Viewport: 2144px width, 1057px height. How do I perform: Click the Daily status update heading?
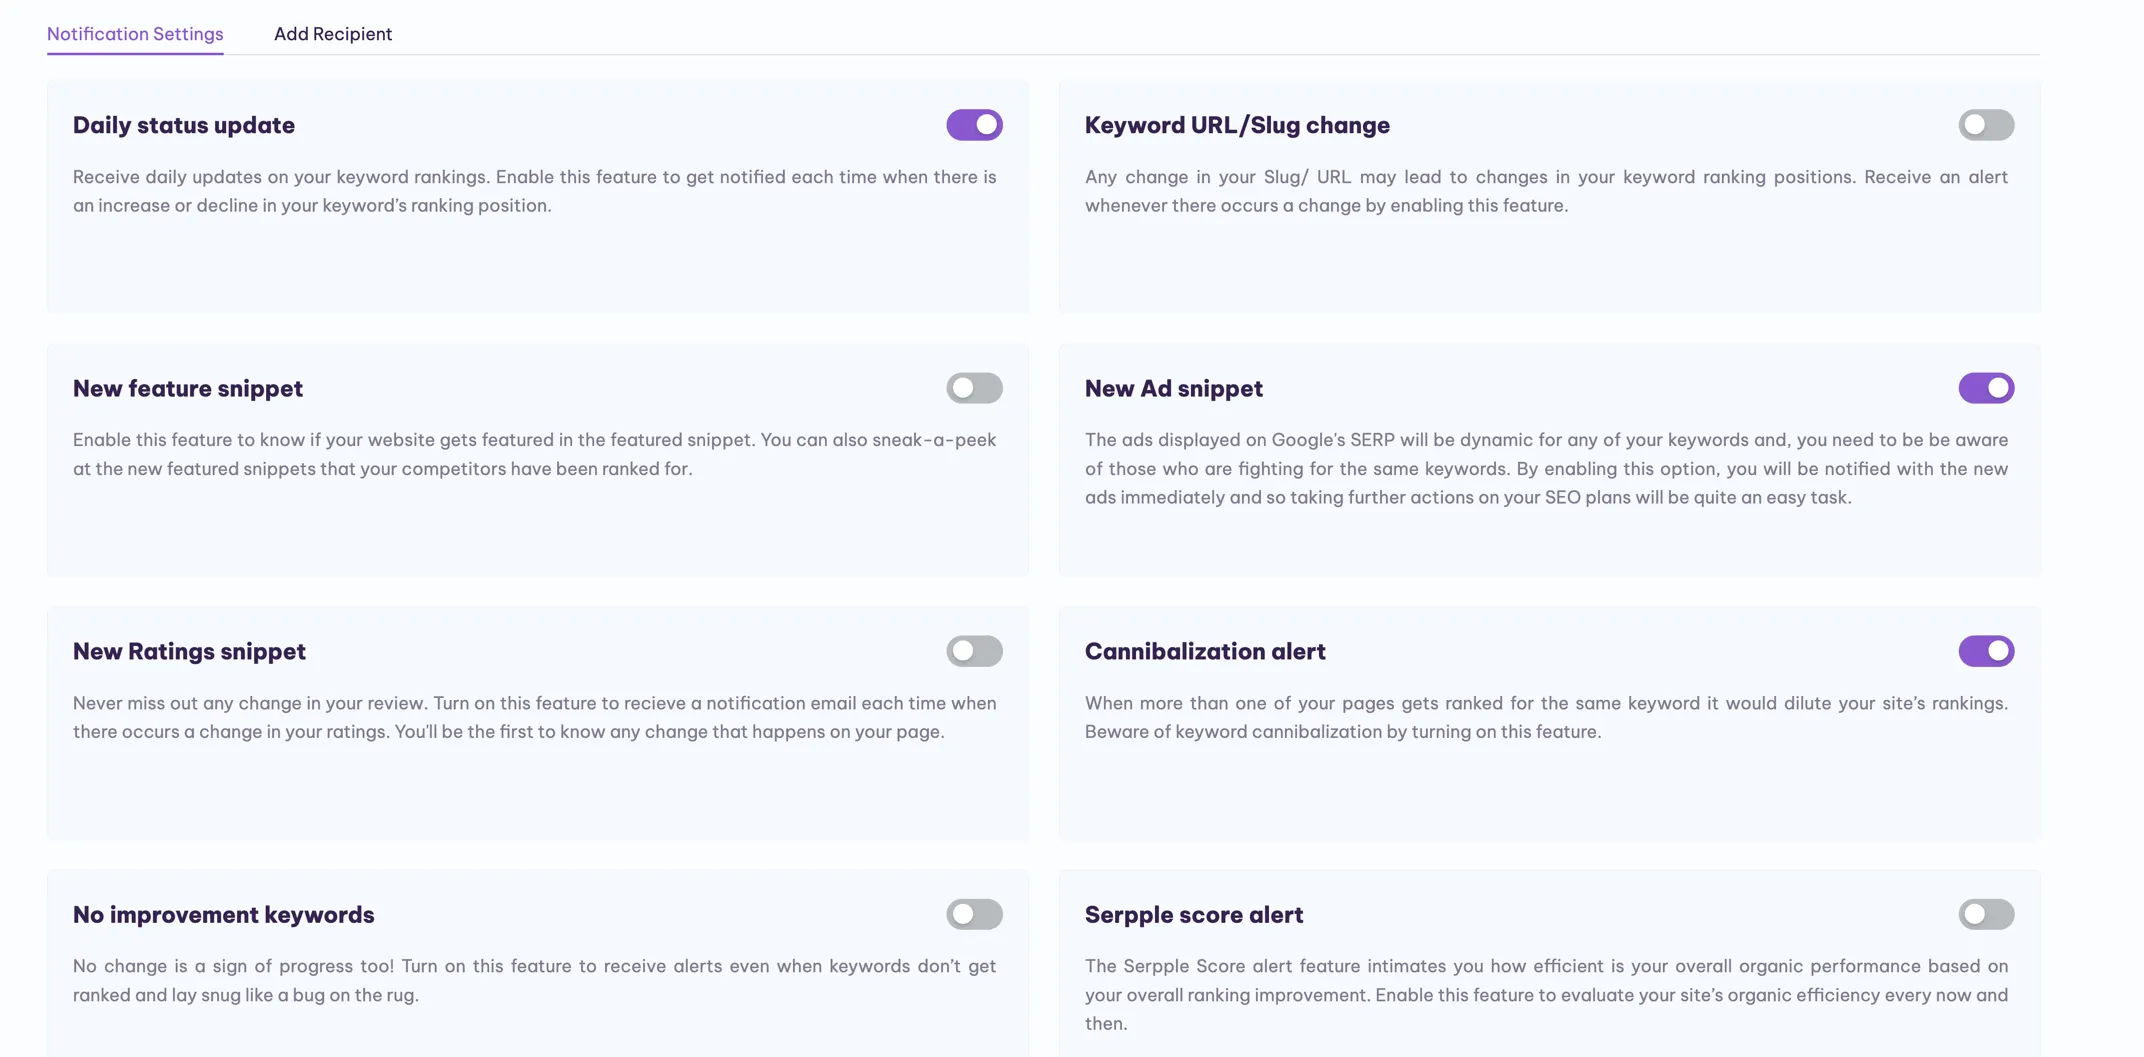(x=184, y=125)
